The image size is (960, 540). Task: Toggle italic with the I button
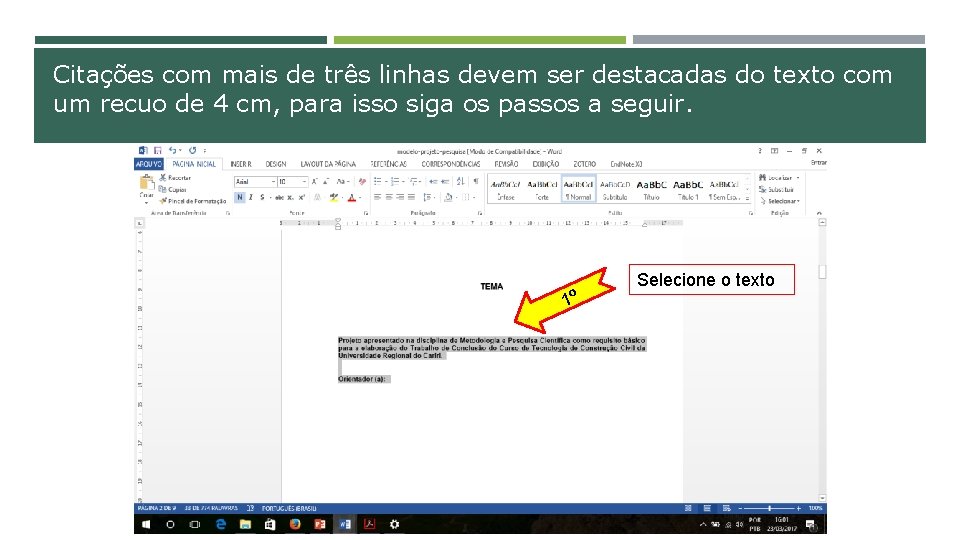tap(250, 197)
